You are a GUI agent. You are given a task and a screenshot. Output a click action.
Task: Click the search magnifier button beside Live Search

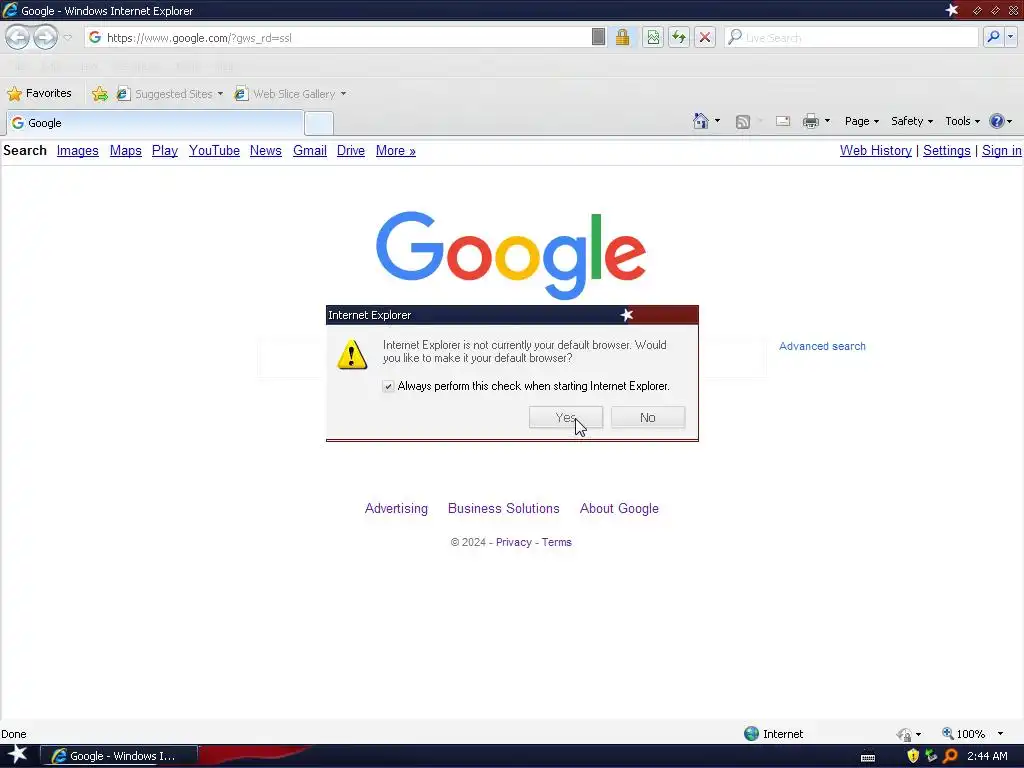point(993,37)
